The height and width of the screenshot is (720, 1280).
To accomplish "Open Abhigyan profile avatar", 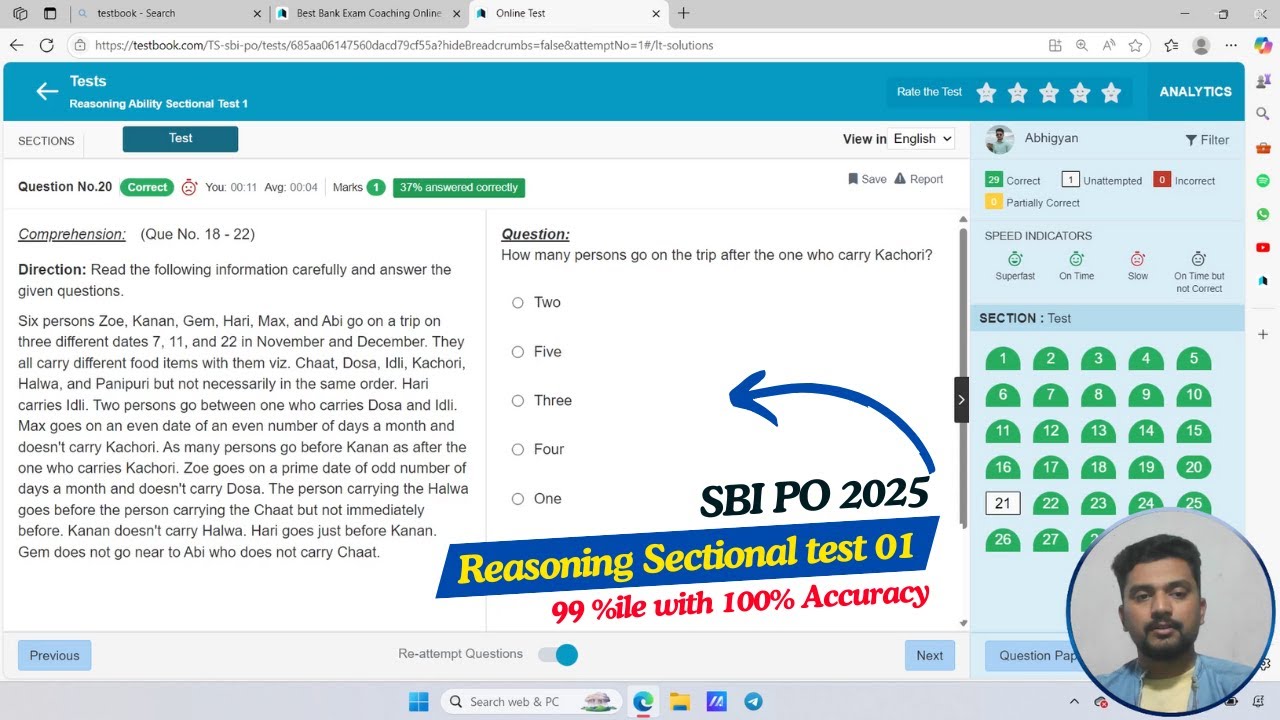I will pyautogui.click(x=999, y=140).
